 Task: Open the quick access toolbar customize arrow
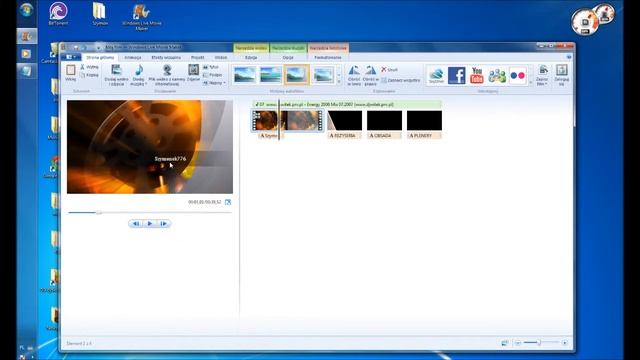click(98, 47)
